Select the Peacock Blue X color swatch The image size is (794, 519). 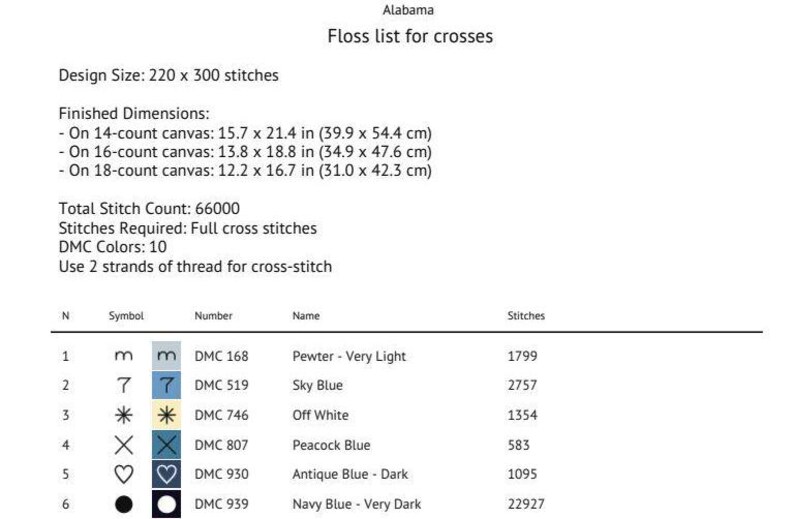(x=166, y=445)
